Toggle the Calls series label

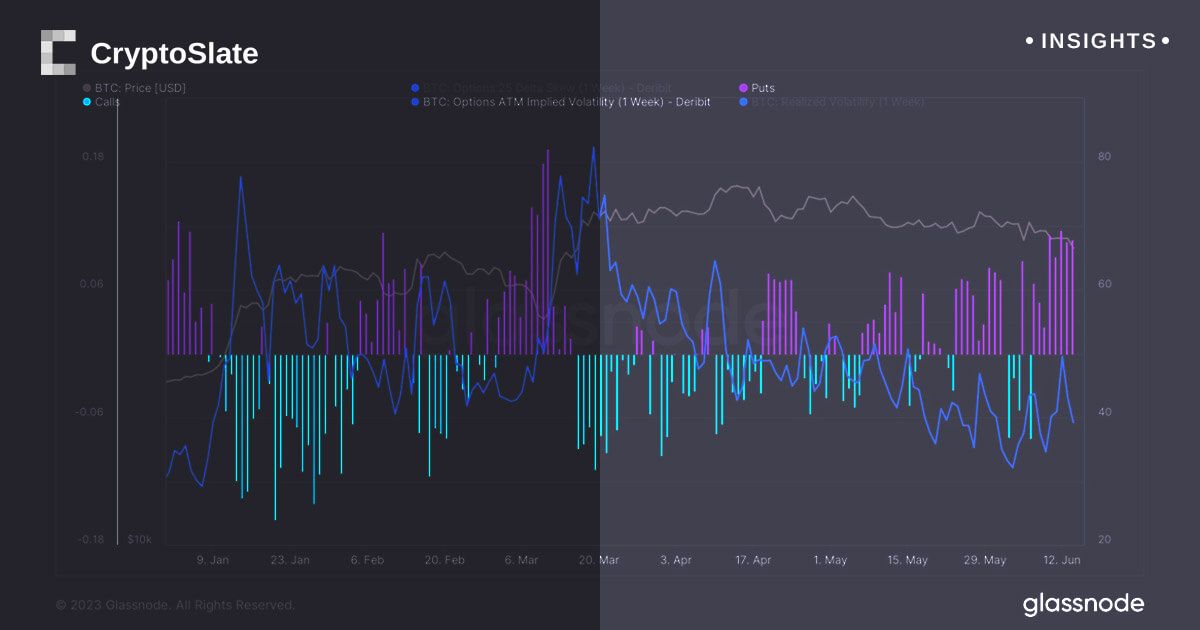pyautogui.click(x=108, y=102)
